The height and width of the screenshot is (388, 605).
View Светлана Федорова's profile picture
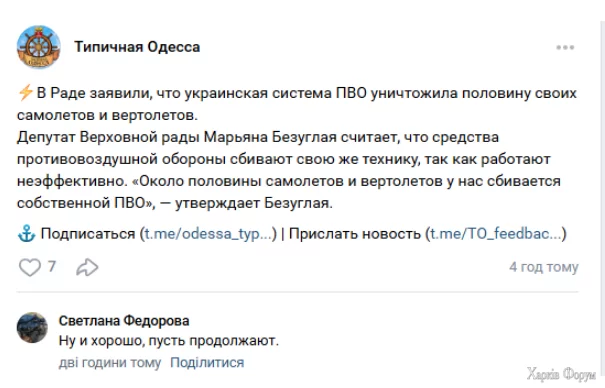[x=32, y=327]
